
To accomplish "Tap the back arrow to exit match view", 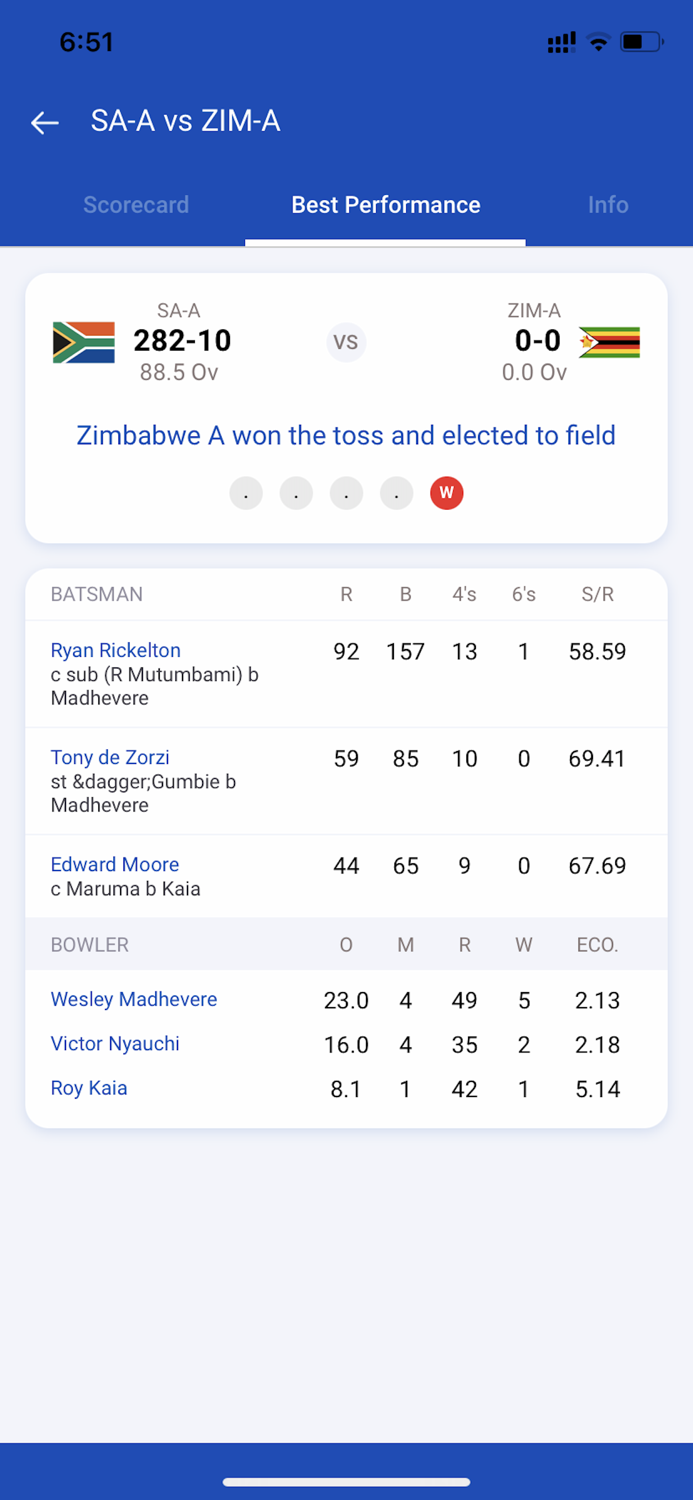I will click(x=44, y=122).
